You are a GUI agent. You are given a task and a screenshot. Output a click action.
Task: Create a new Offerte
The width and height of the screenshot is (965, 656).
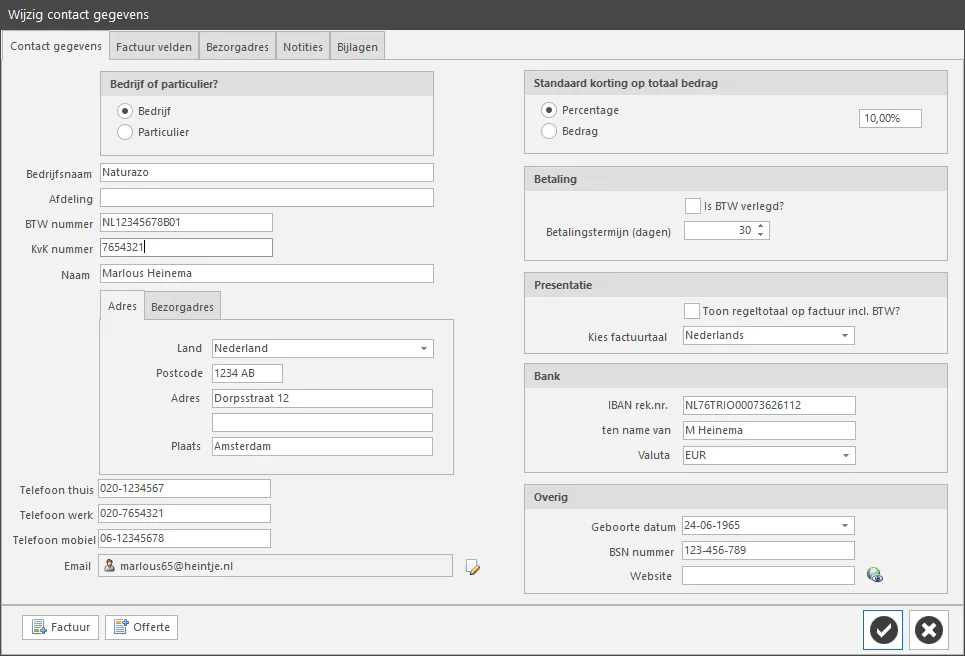(x=142, y=627)
